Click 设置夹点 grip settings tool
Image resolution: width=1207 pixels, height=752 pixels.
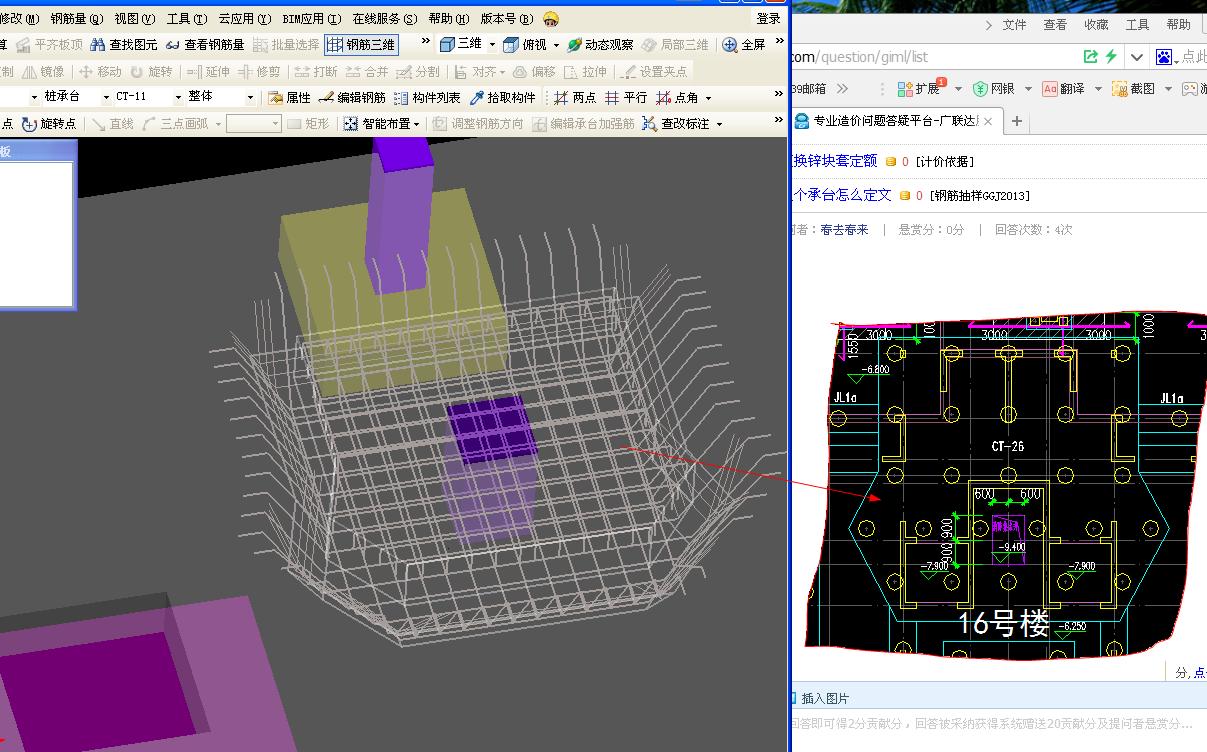click(655, 71)
